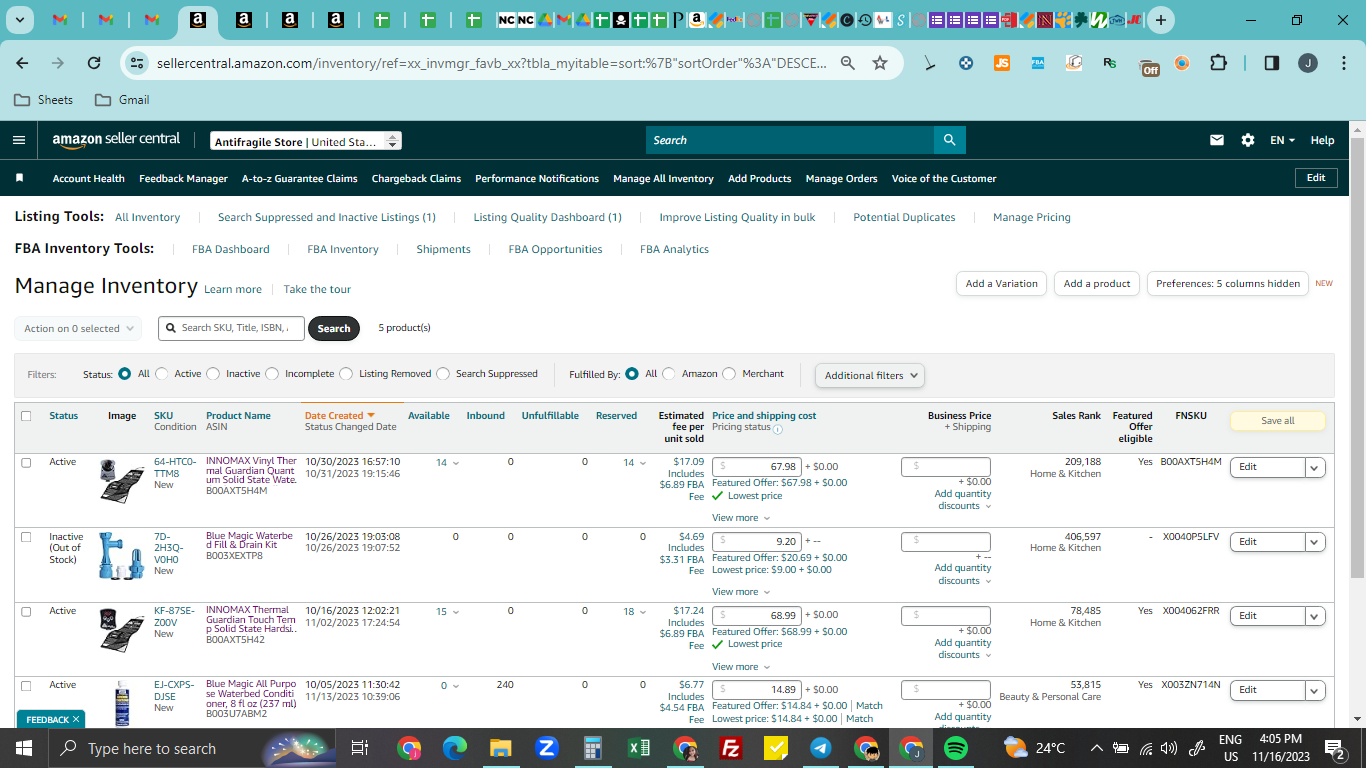Check the row for SKU 7D-2H3Q-VOHO
Image resolution: width=1366 pixels, height=768 pixels.
pyautogui.click(x=26, y=537)
